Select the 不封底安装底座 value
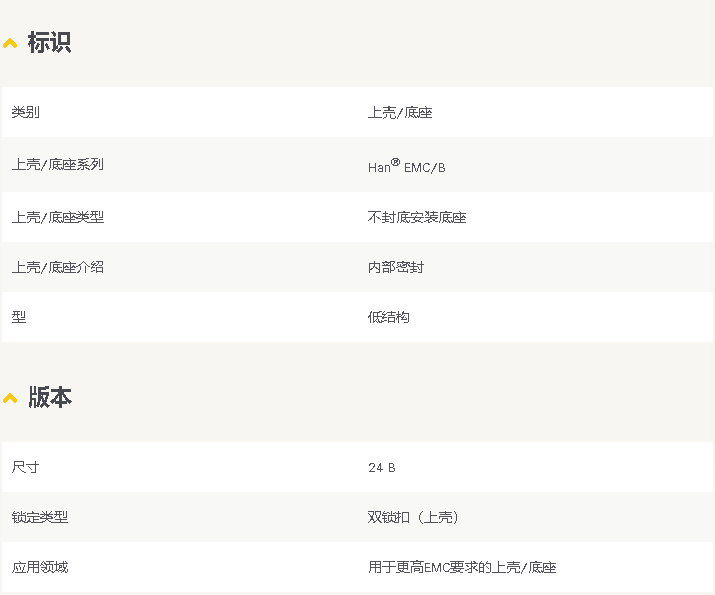This screenshot has width=715, height=595. (x=417, y=217)
